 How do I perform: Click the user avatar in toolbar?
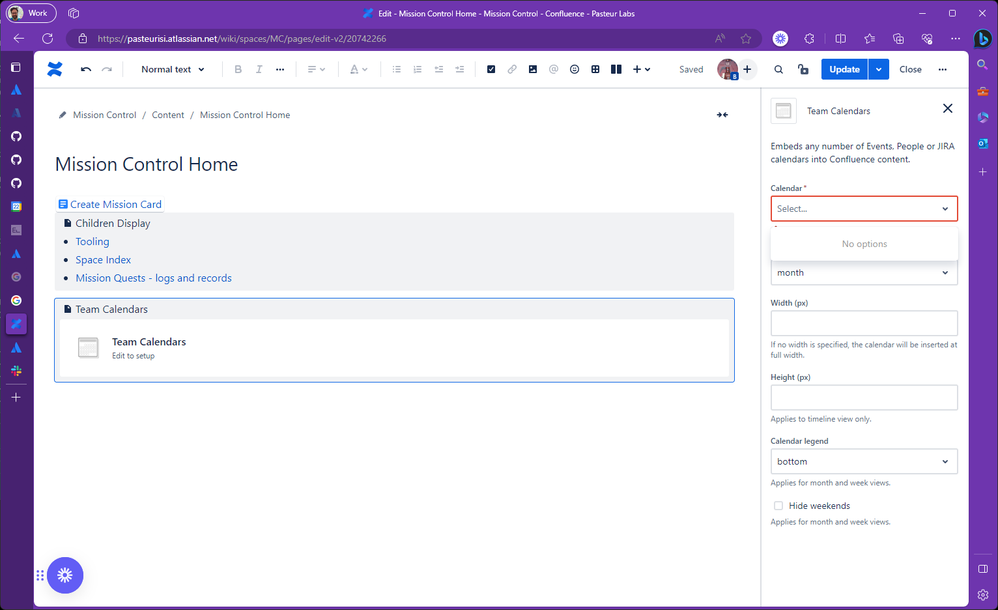click(x=727, y=69)
